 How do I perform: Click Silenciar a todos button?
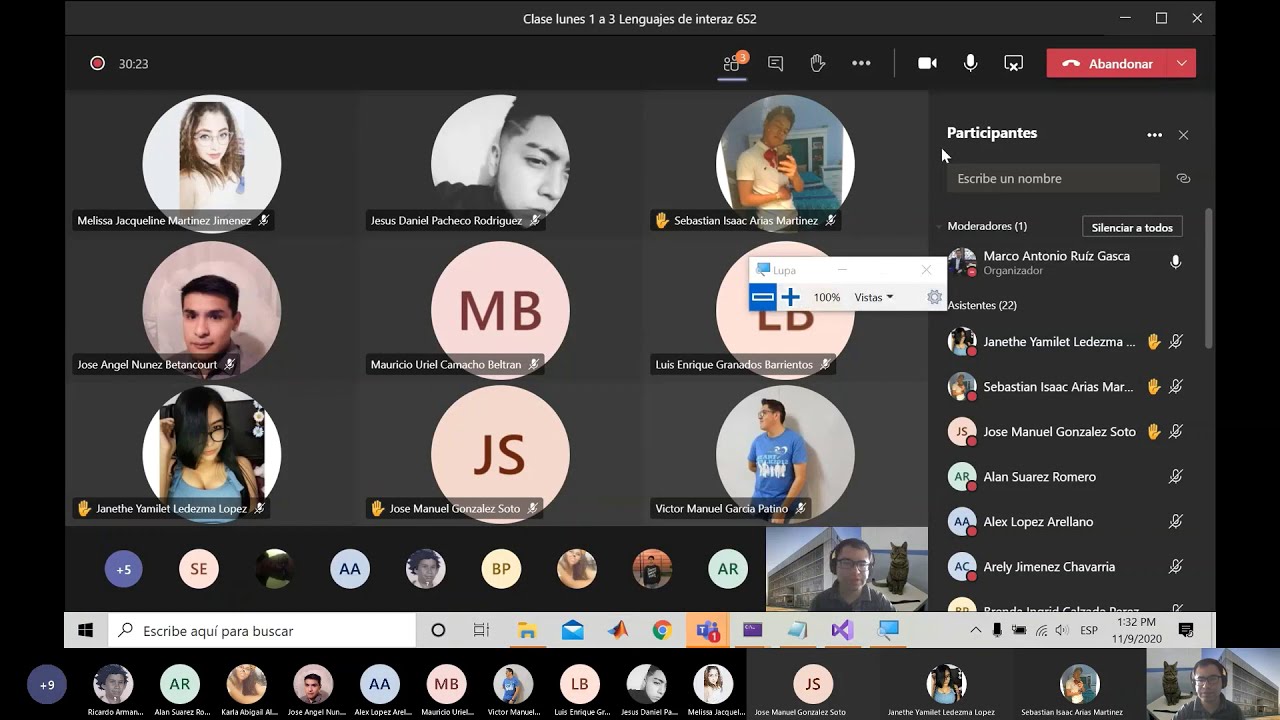point(1132,227)
